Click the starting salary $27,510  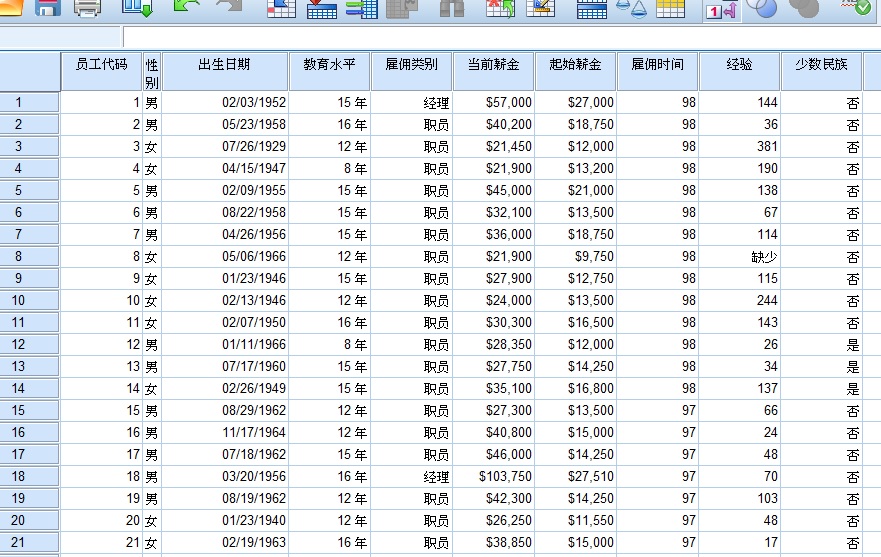575,477
